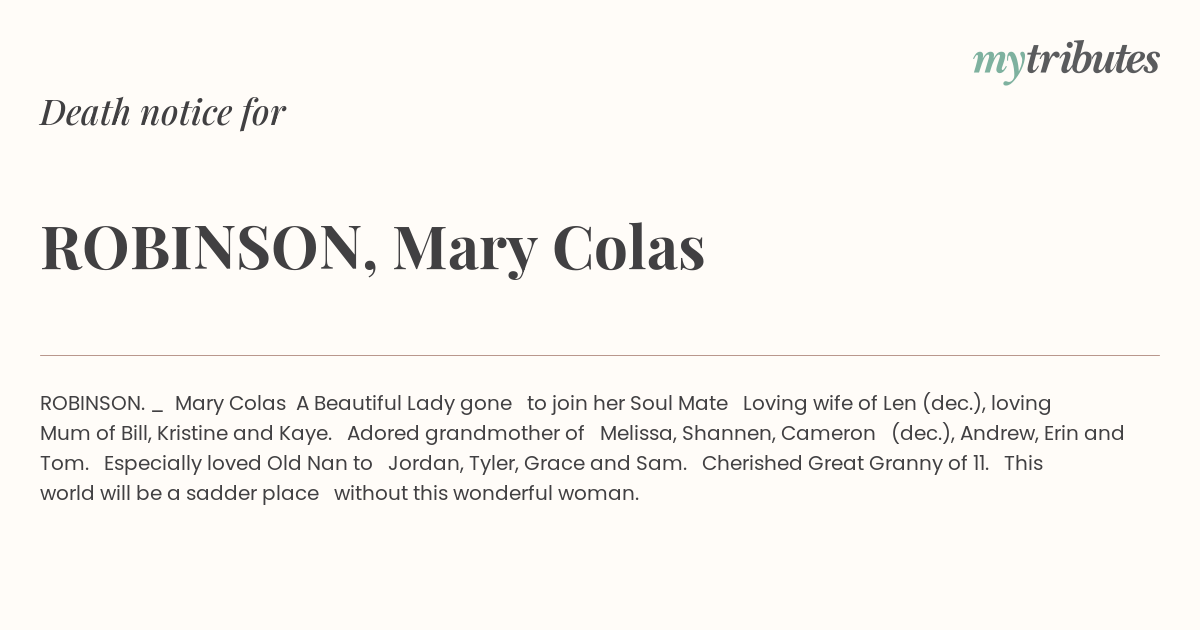Click "Jordan, Tyler, Grace and Sam" names
This screenshot has height=630, width=1200.
[x=535, y=463]
